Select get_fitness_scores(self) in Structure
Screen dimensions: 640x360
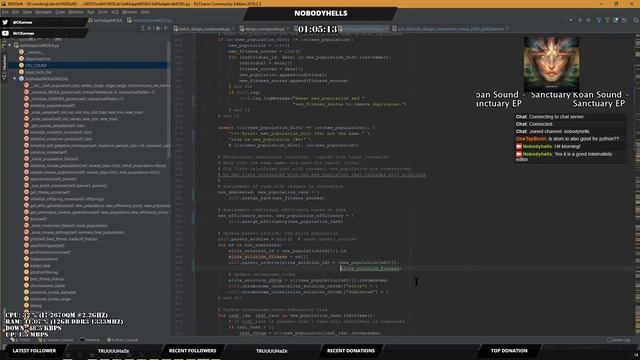point(47,192)
